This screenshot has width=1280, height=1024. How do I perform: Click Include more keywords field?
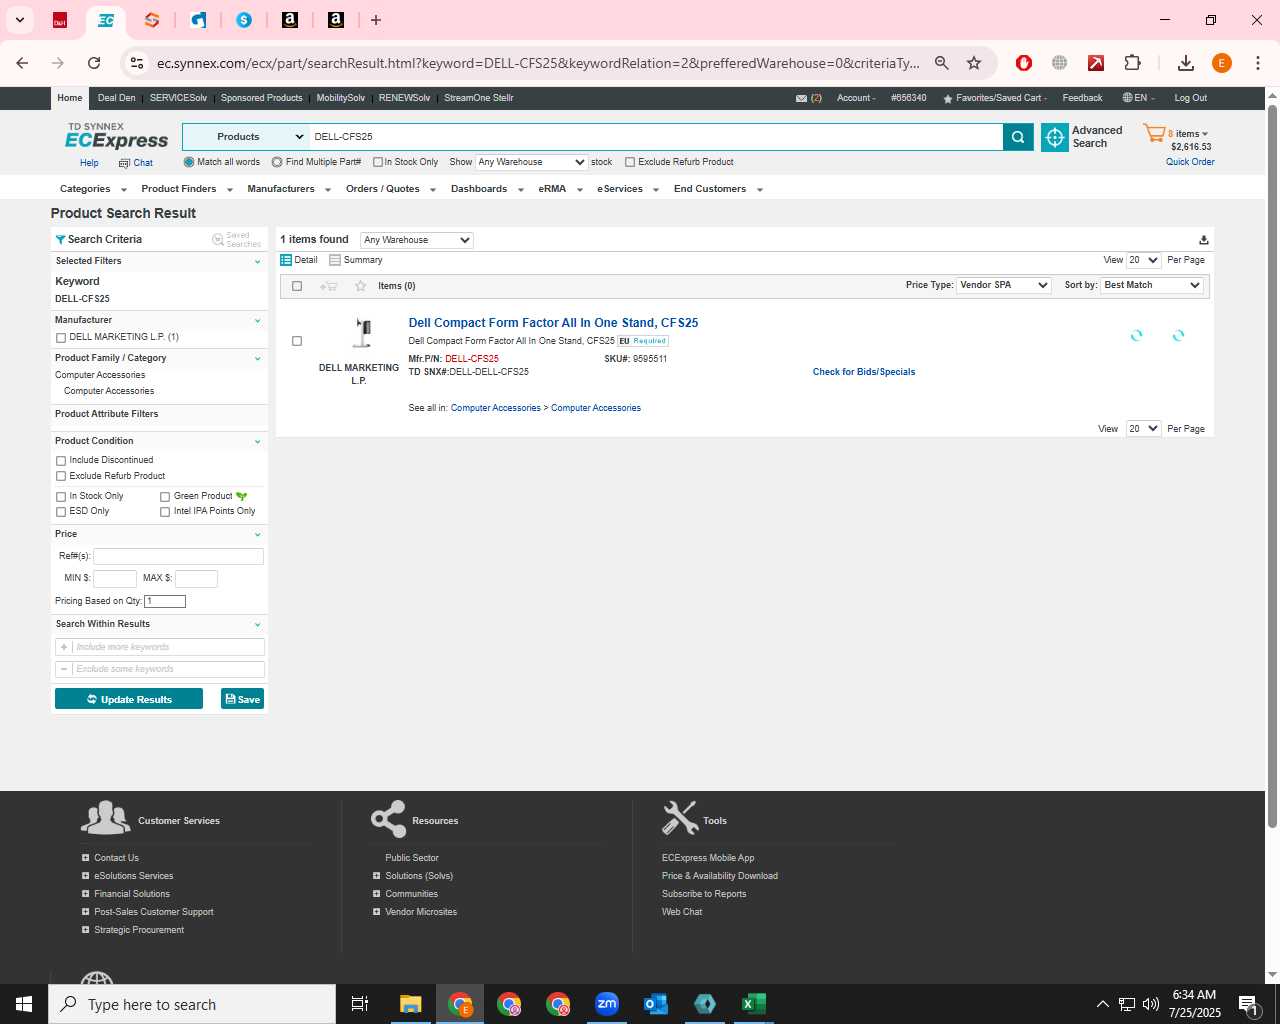[160, 647]
